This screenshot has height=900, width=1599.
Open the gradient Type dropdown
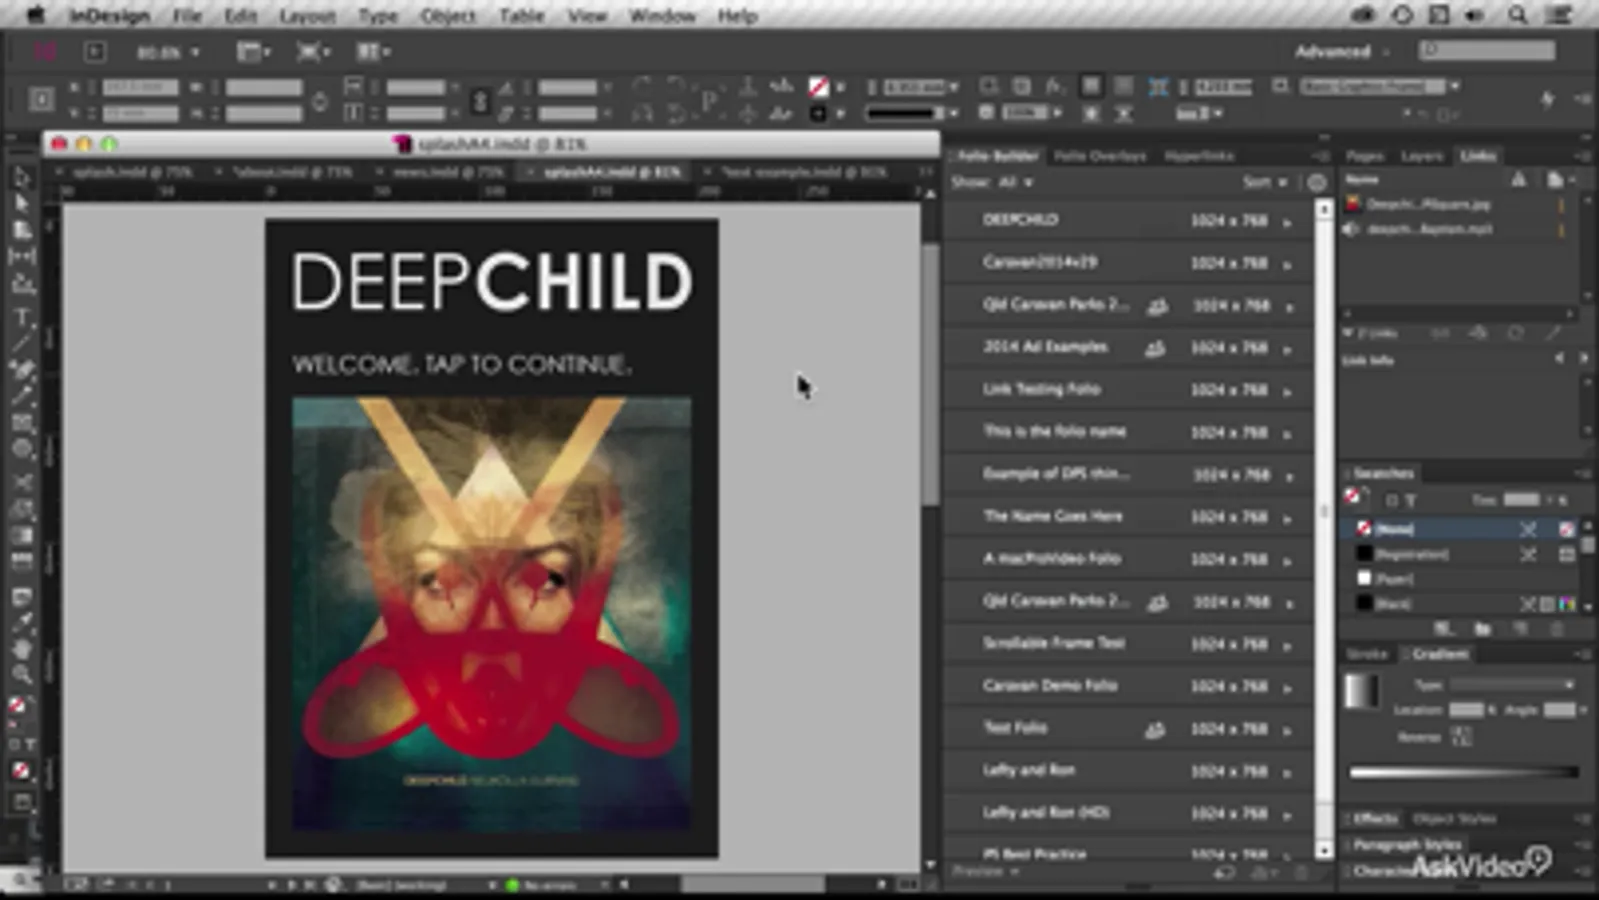1513,685
